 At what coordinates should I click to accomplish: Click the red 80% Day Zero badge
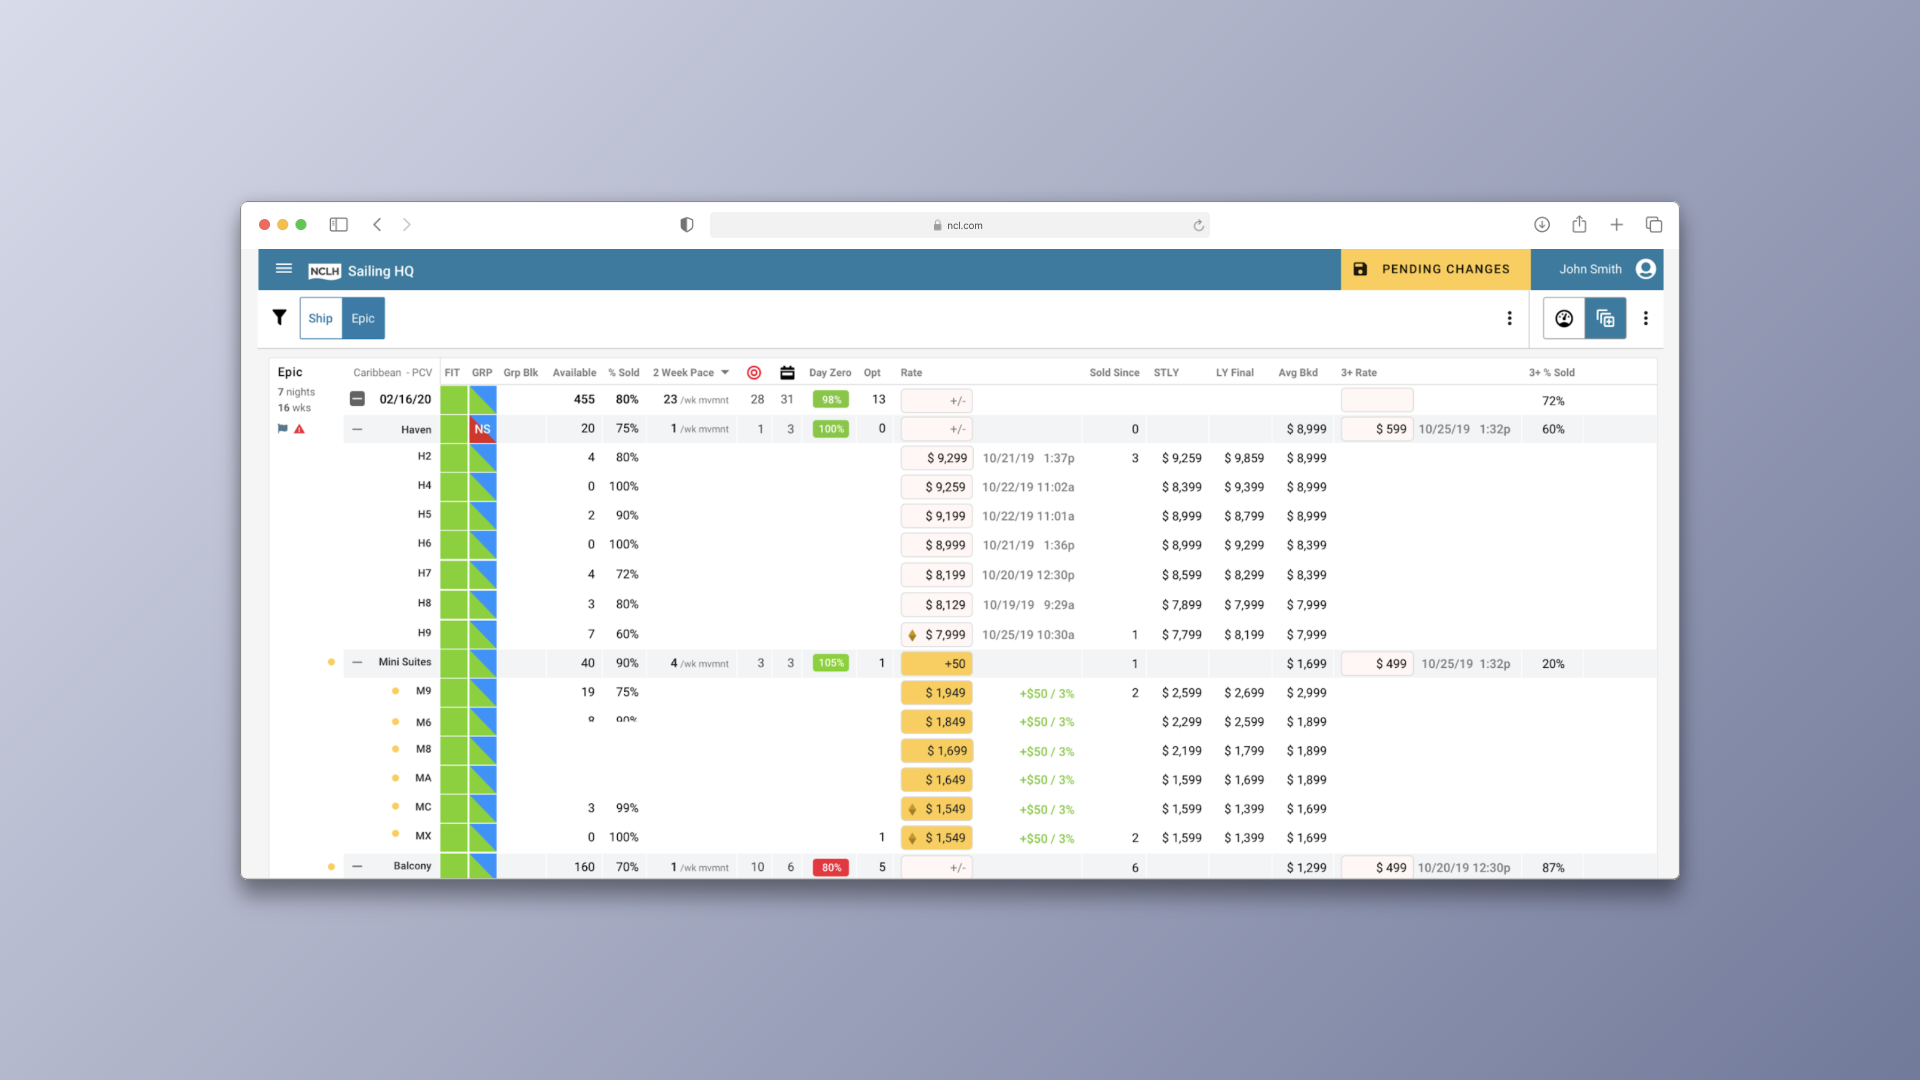tap(831, 867)
